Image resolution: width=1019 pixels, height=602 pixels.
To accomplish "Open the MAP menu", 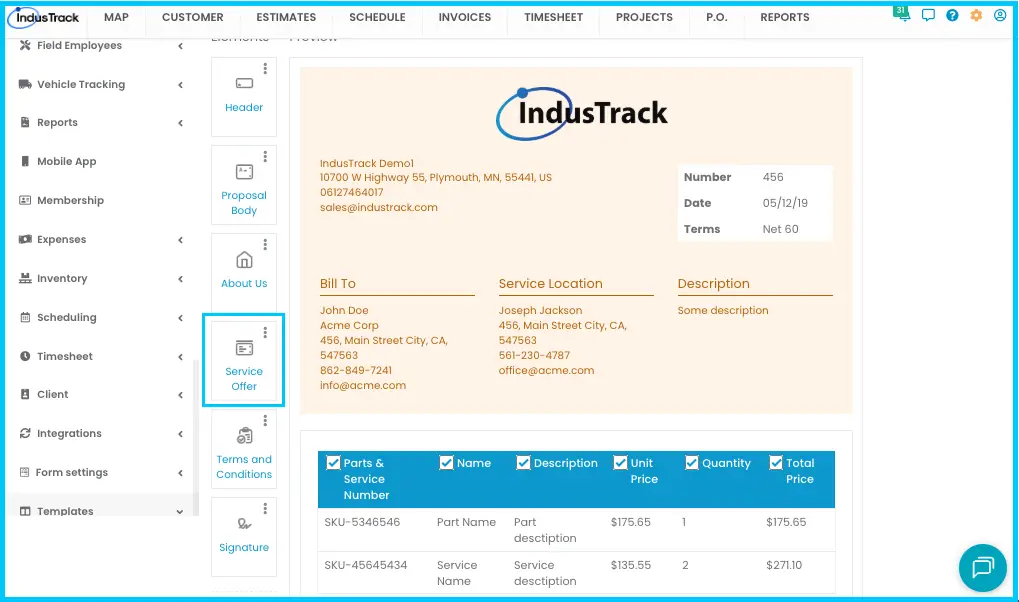I will (116, 18).
